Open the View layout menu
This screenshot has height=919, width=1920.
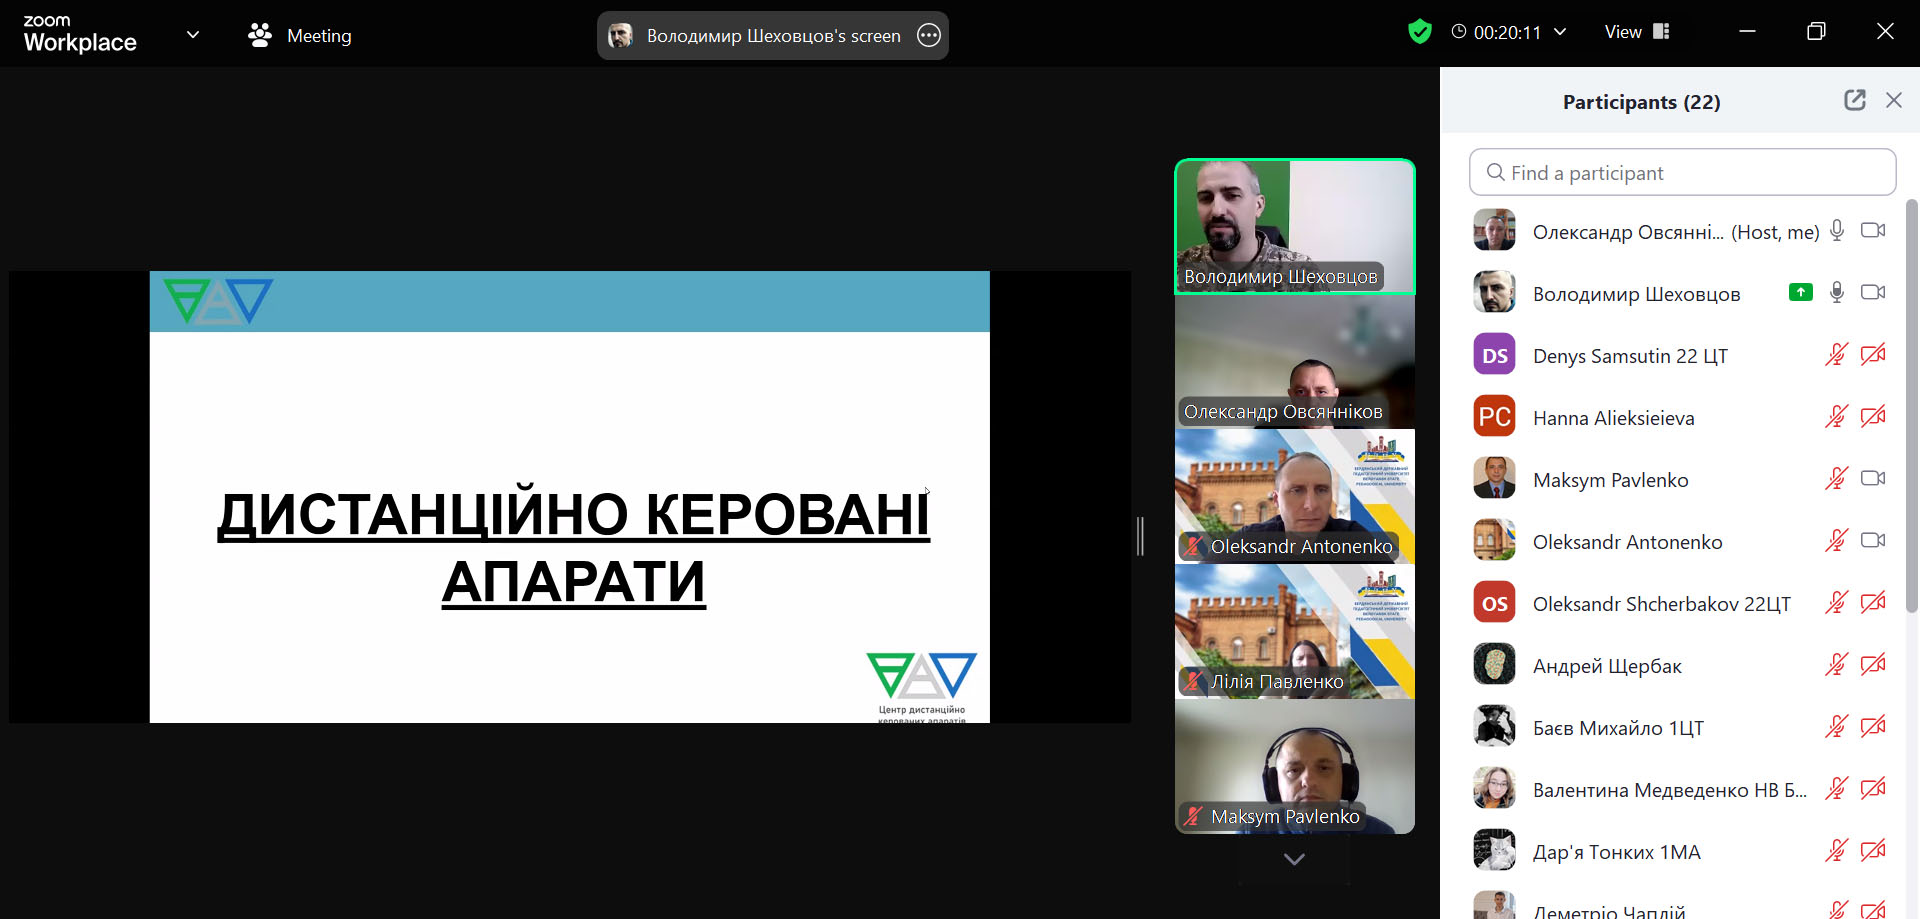pos(1637,32)
